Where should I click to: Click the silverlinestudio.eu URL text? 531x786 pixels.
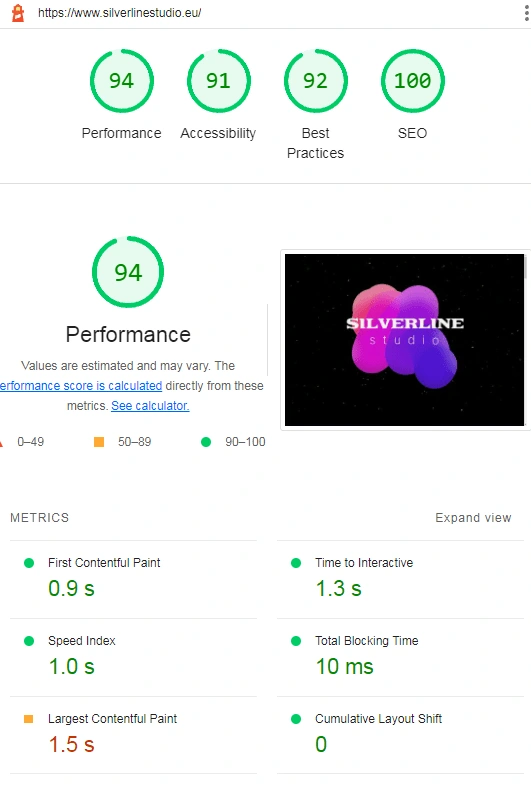119,13
